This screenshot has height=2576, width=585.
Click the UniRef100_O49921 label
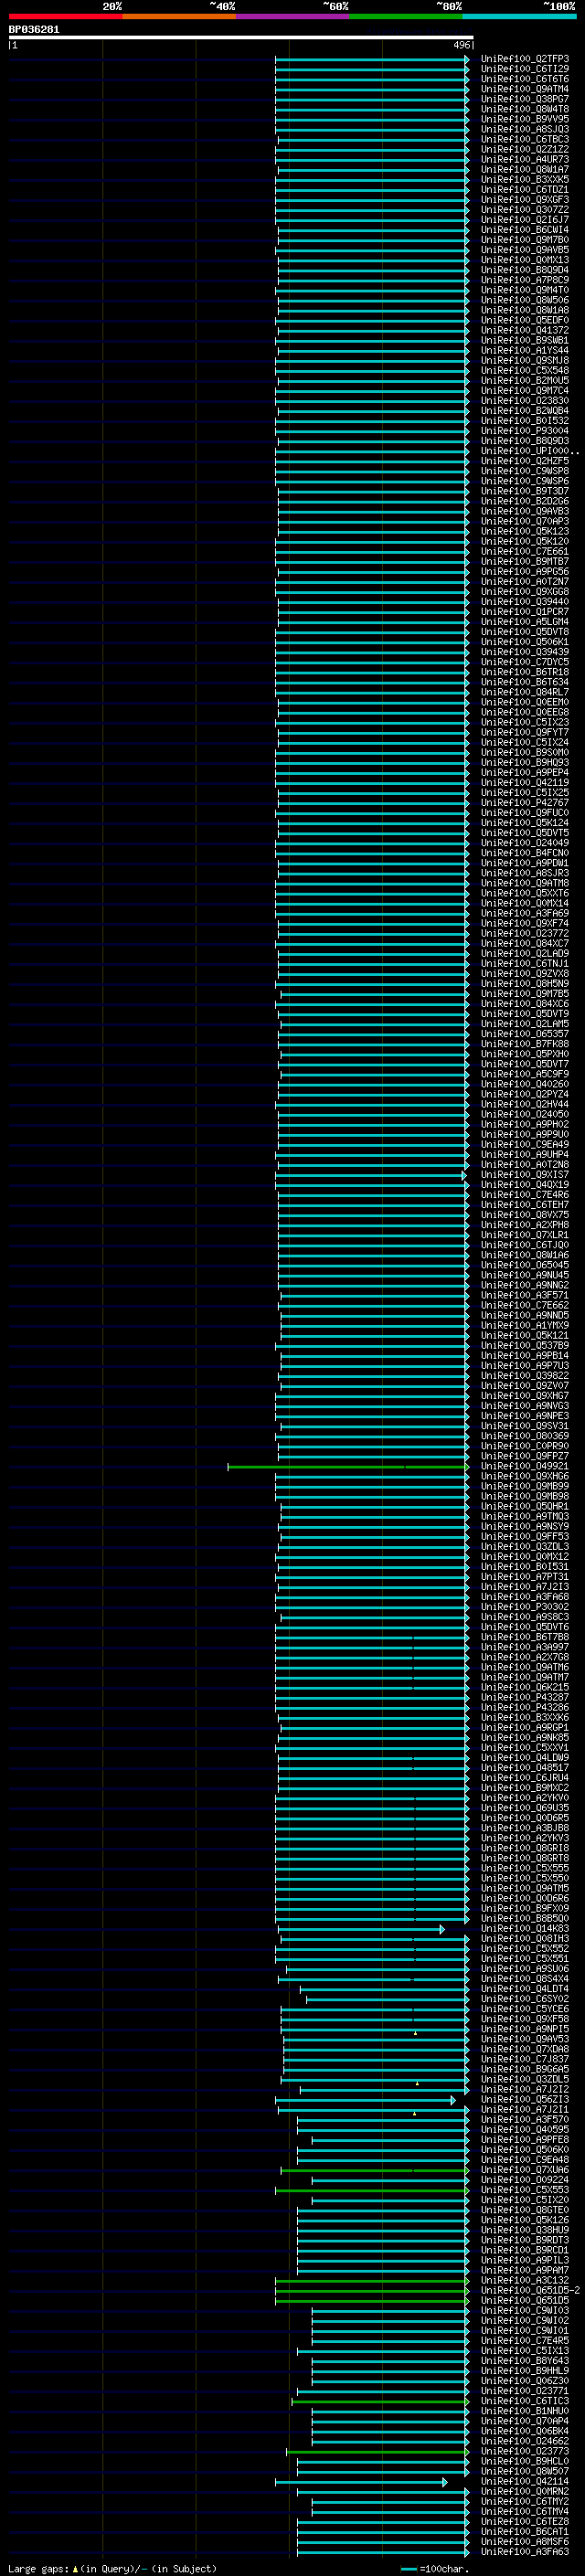tap(524, 1466)
